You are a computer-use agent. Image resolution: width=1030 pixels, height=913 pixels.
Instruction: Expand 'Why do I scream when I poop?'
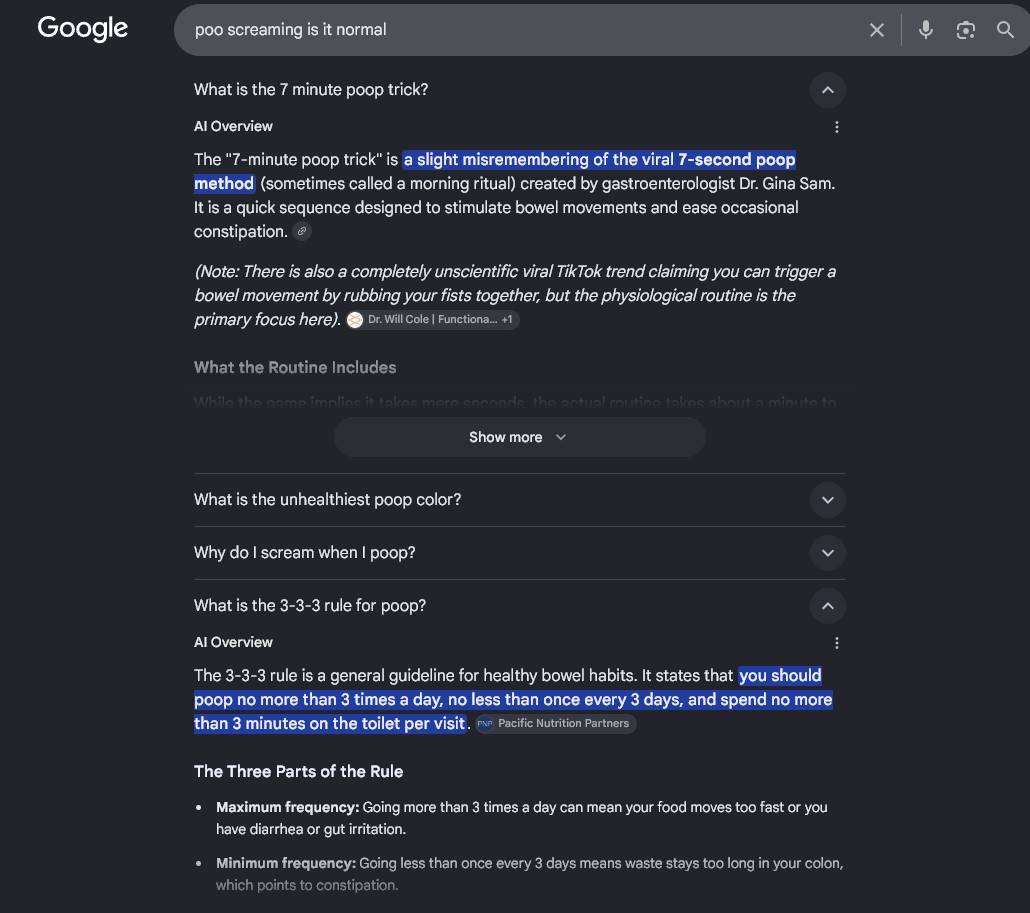[828, 553]
